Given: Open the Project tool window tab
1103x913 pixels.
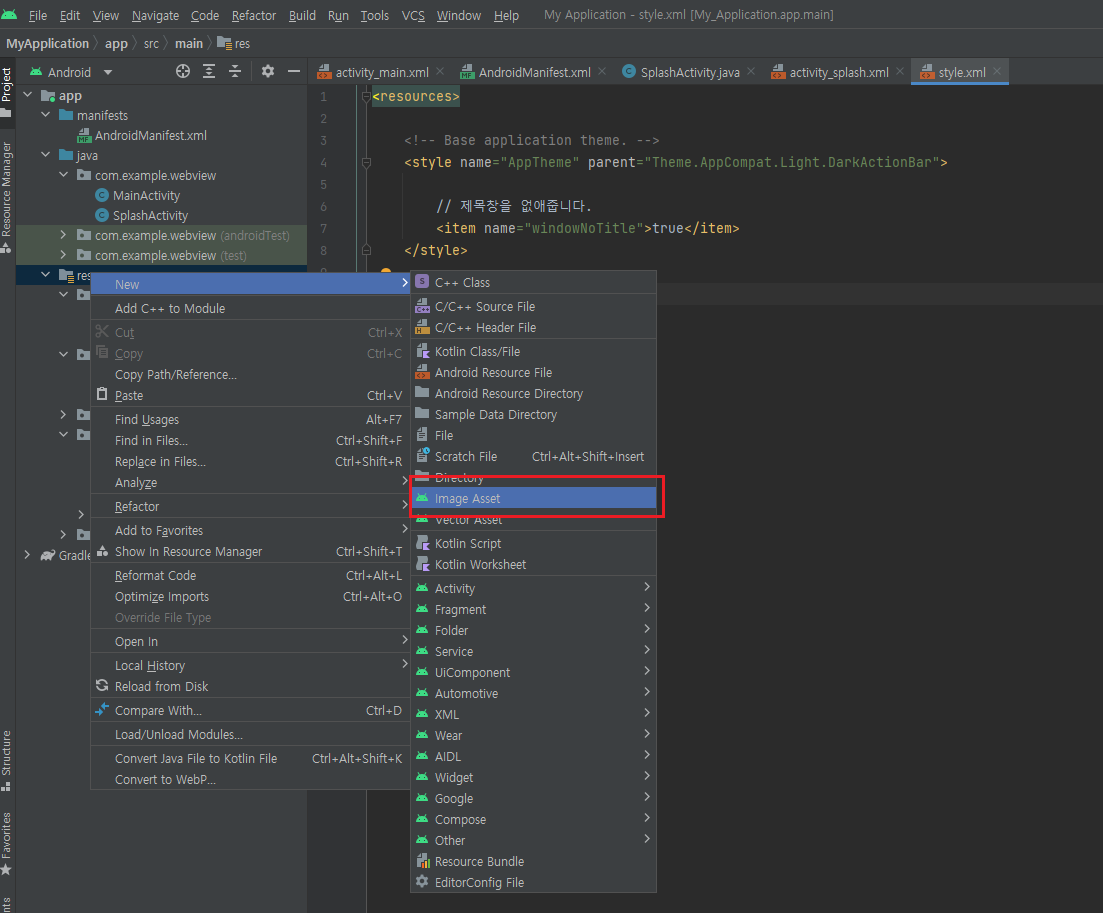Looking at the screenshot, I should pyautogui.click(x=7, y=91).
